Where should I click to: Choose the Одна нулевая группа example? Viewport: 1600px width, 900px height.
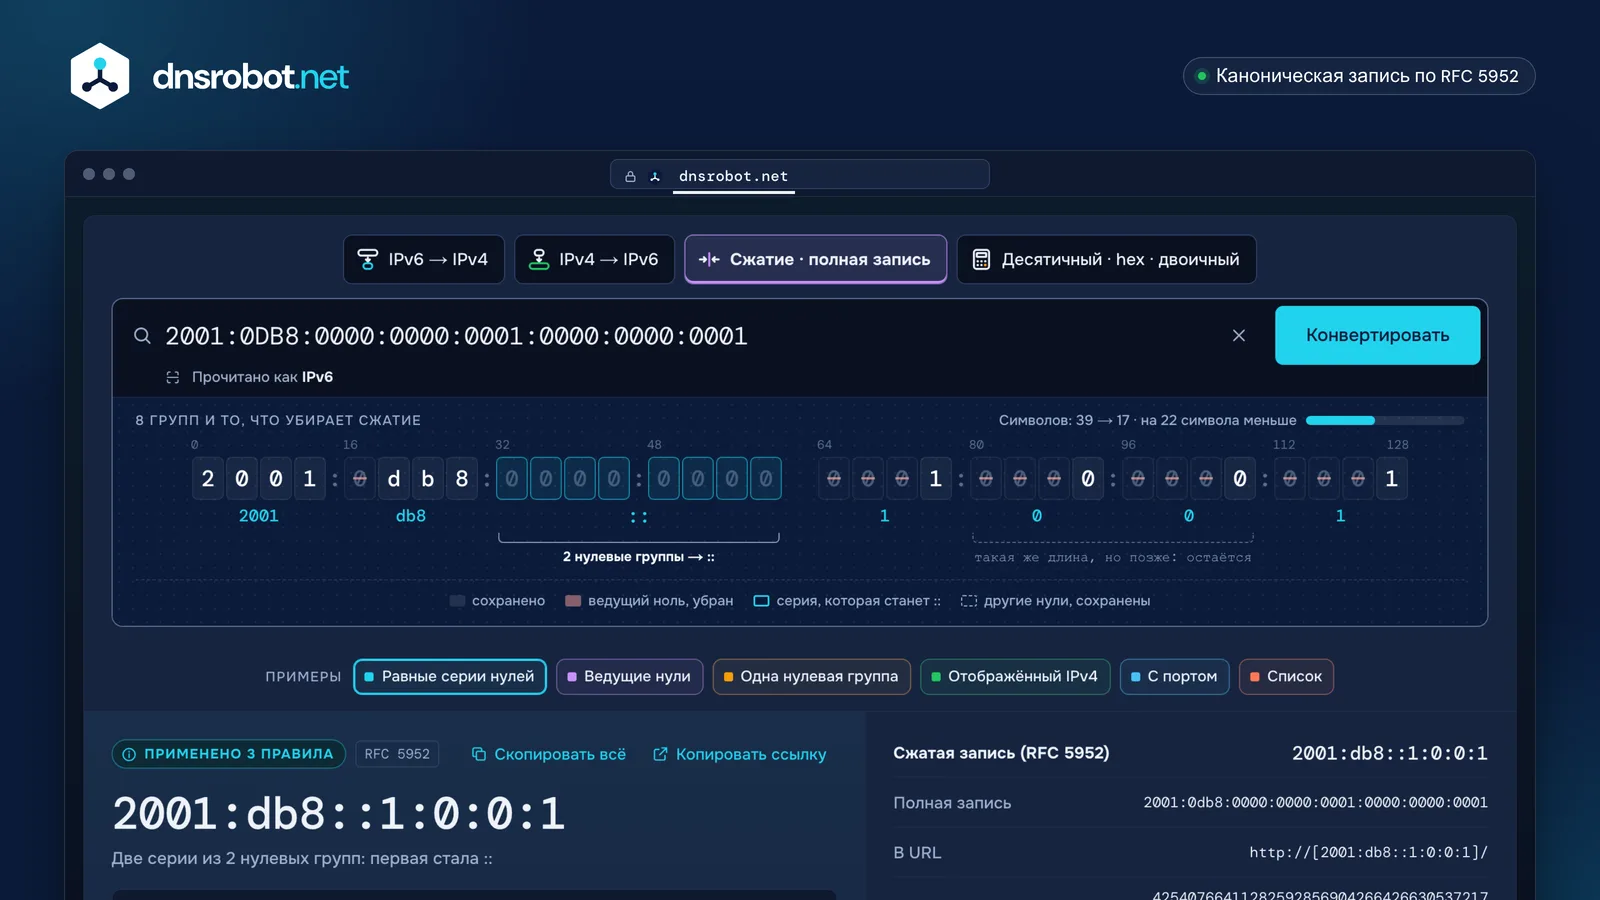(x=812, y=676)
